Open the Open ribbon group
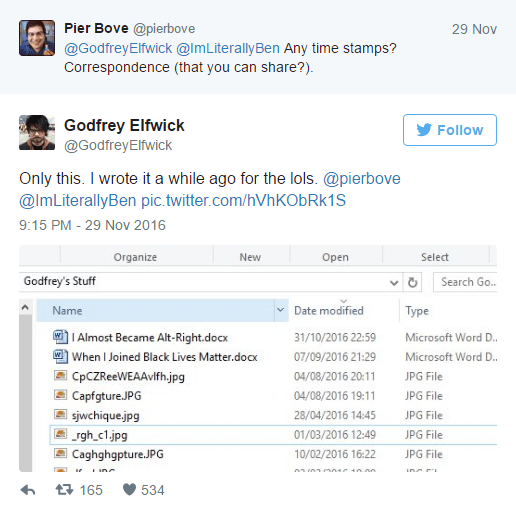Viewport: 516px width, 514px height. tap(335, 257)
